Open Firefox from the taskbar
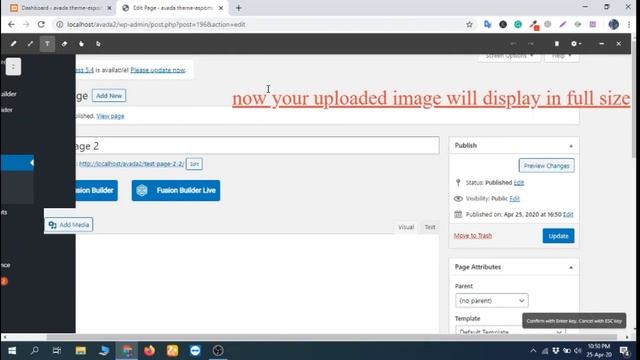640x360 pixels. (x=149, y=351)
